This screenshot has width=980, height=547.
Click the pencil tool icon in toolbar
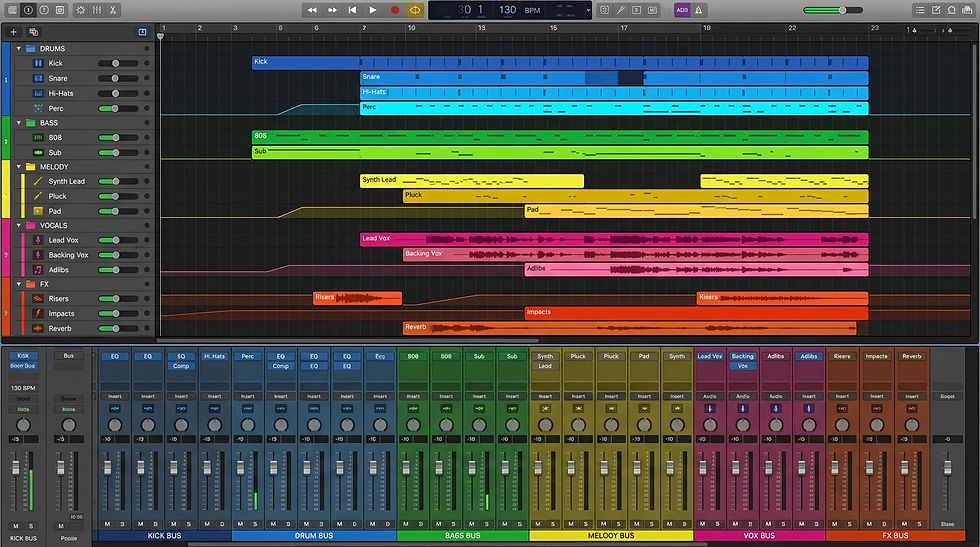pos(621,10)
